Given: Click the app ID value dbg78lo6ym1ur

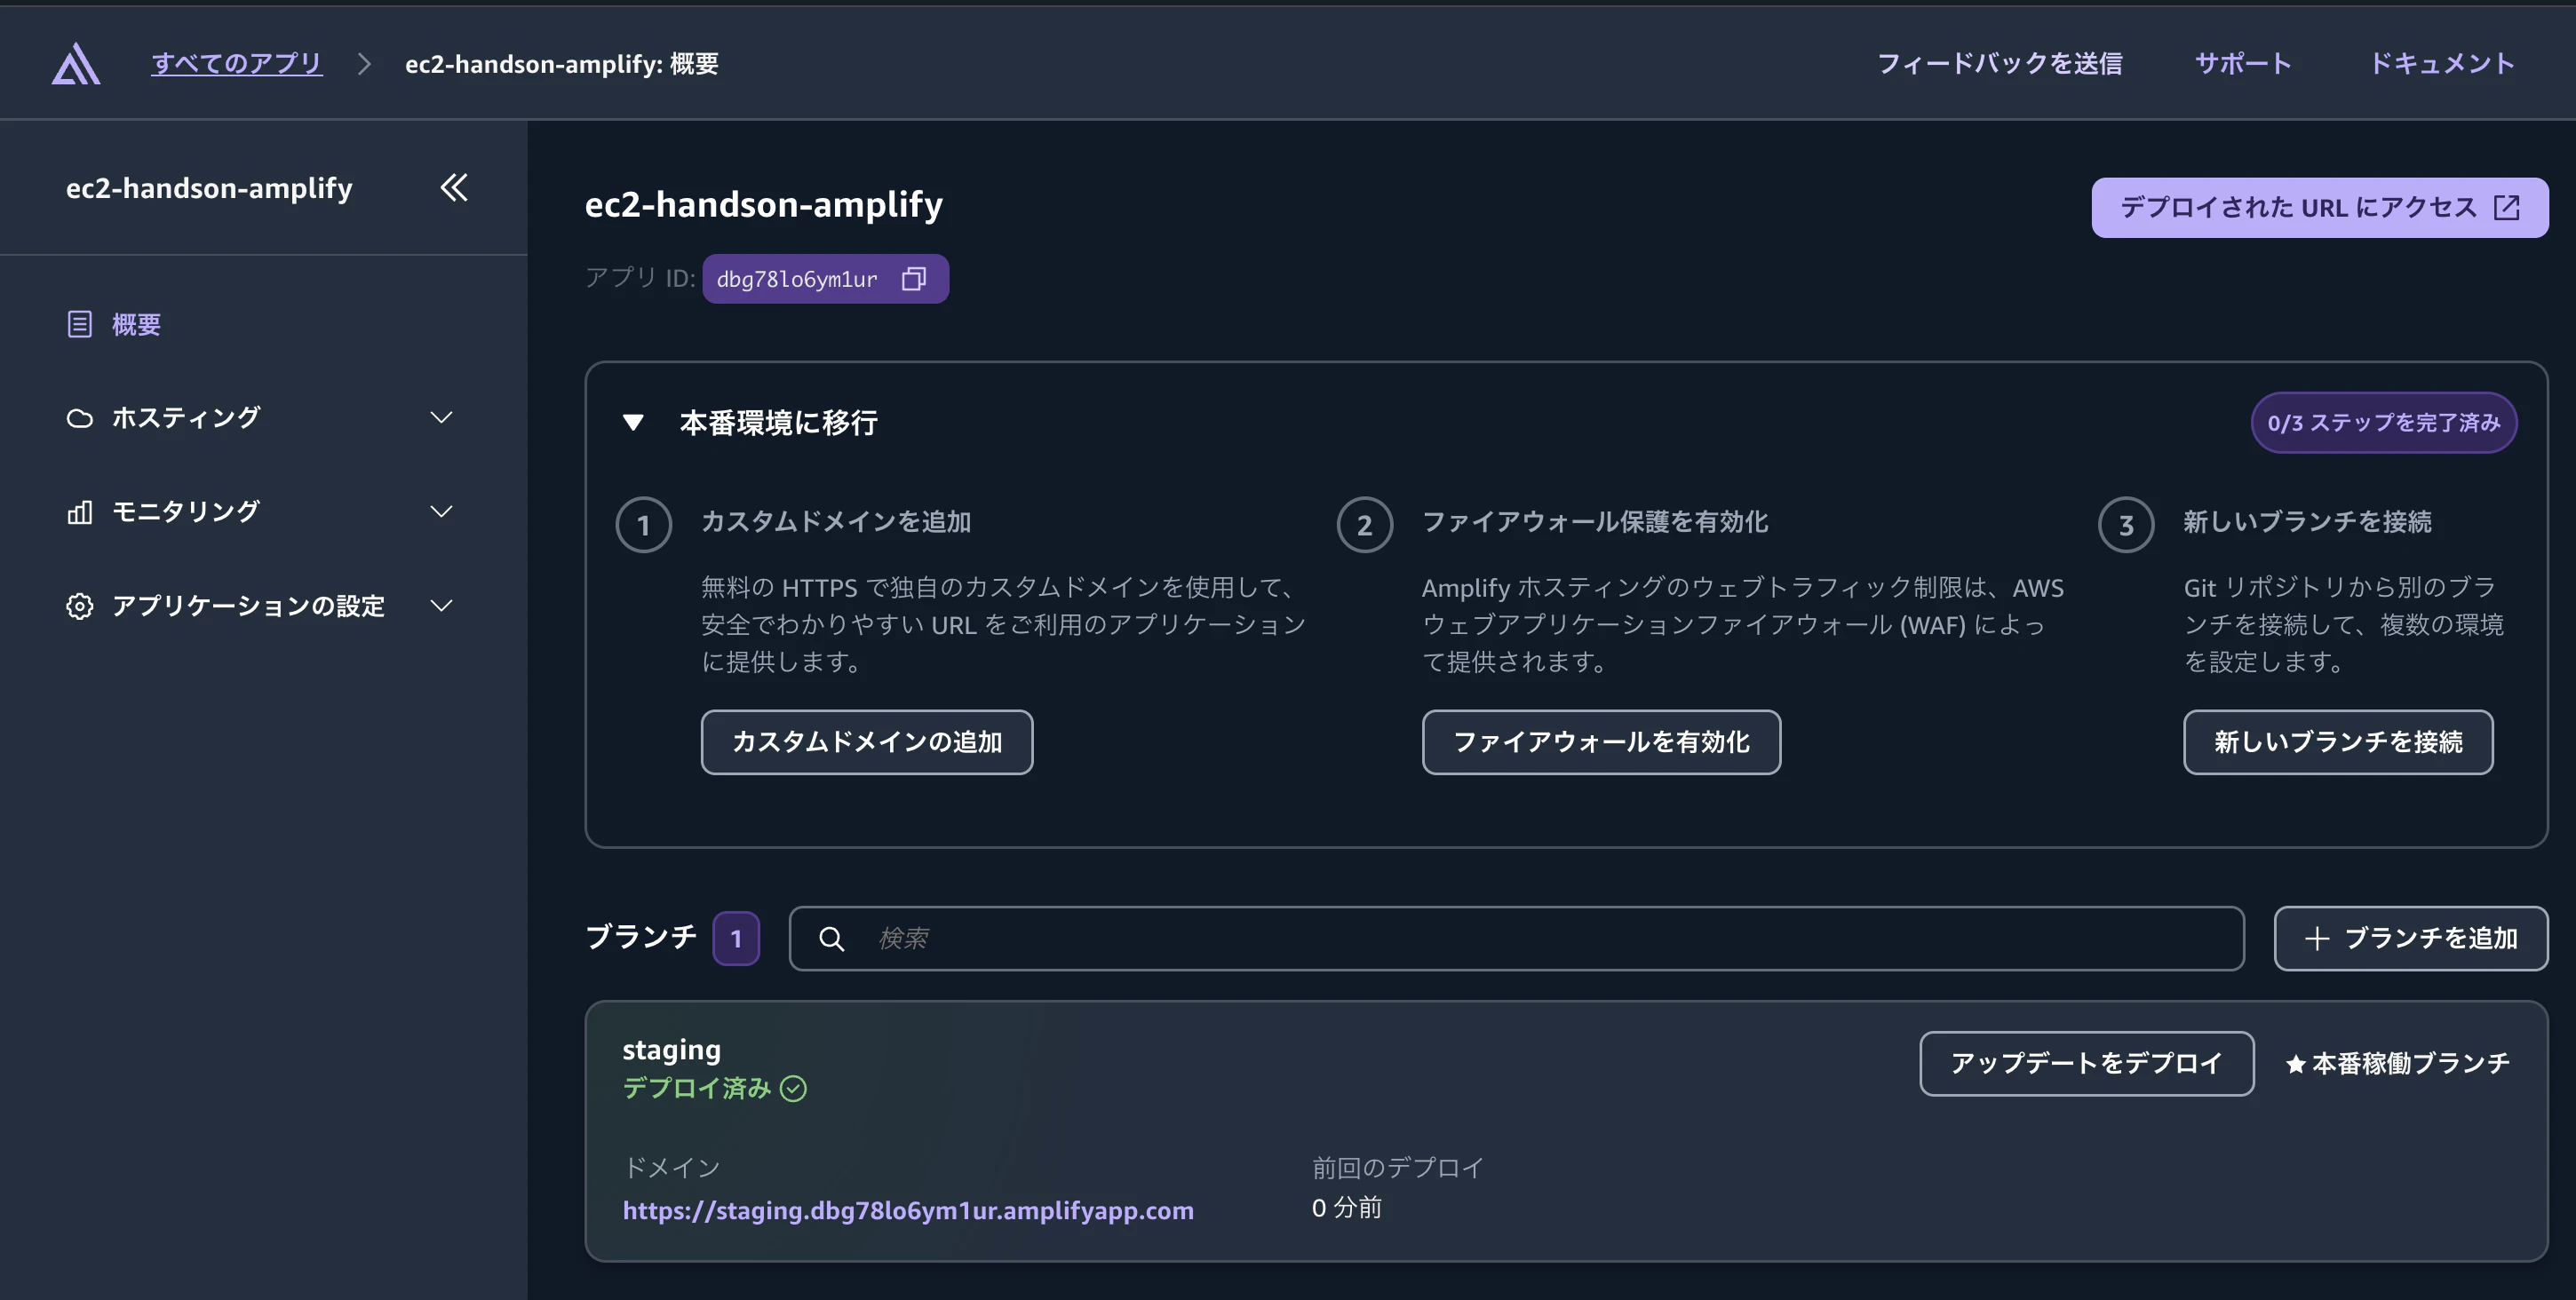Looking at the screenshot, I should (797, 279).
